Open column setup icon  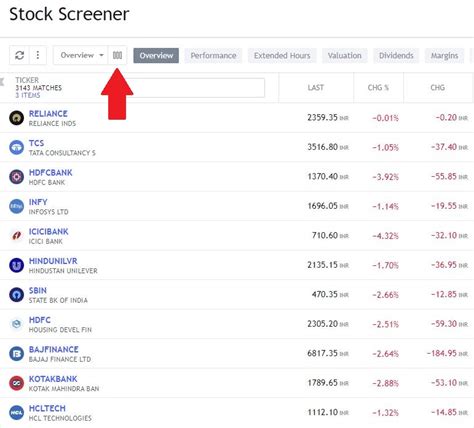[117, 55]
